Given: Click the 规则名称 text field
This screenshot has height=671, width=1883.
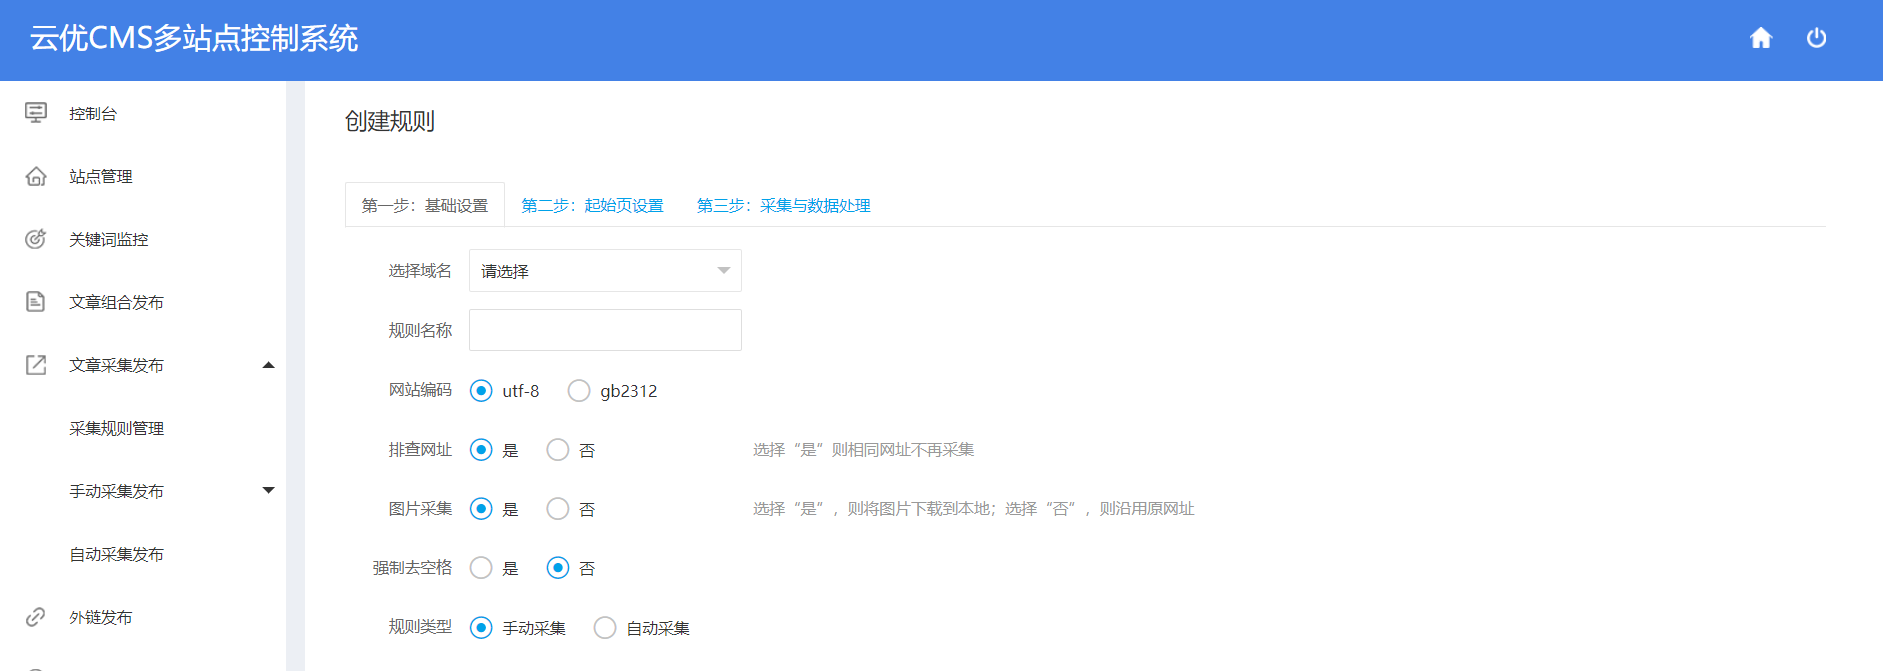Looking at the screenshot, I should coord(605,330).
